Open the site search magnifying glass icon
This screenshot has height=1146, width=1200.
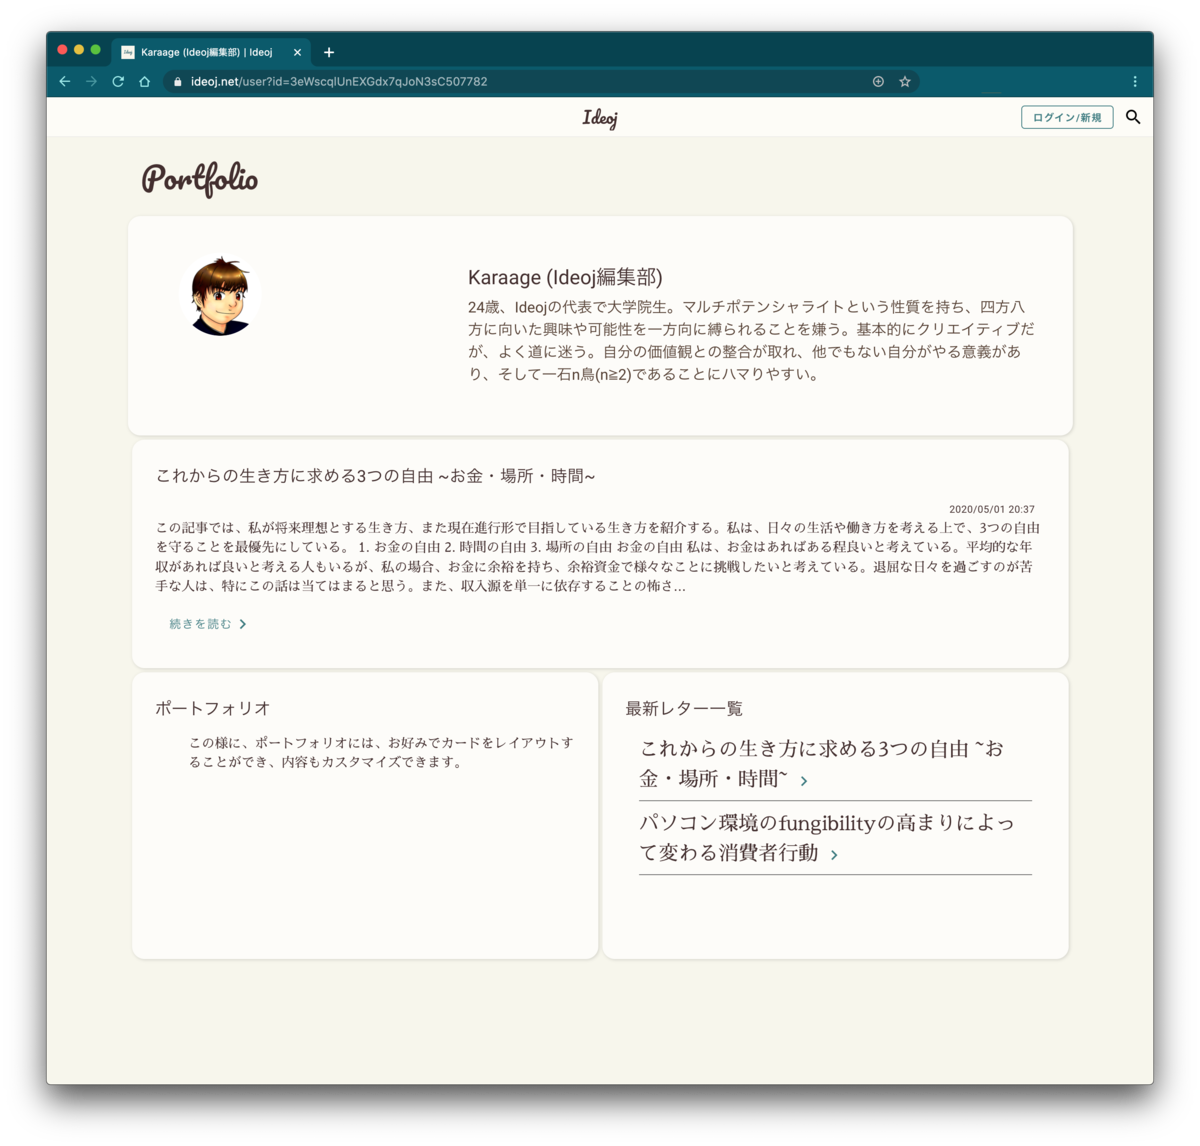pos(1134,117)
